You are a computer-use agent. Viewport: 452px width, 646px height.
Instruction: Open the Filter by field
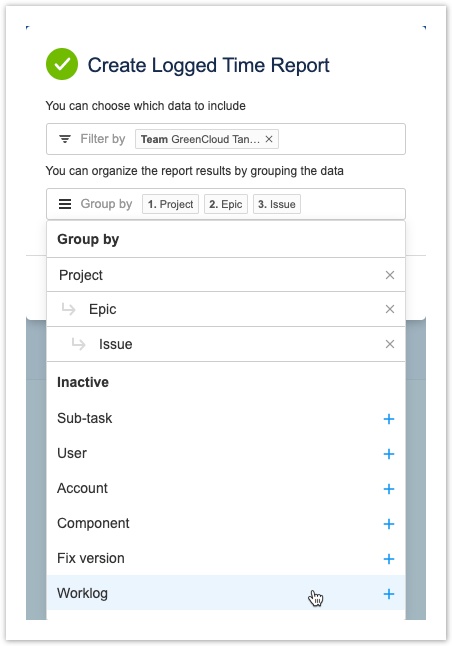(x=226, y=139)
